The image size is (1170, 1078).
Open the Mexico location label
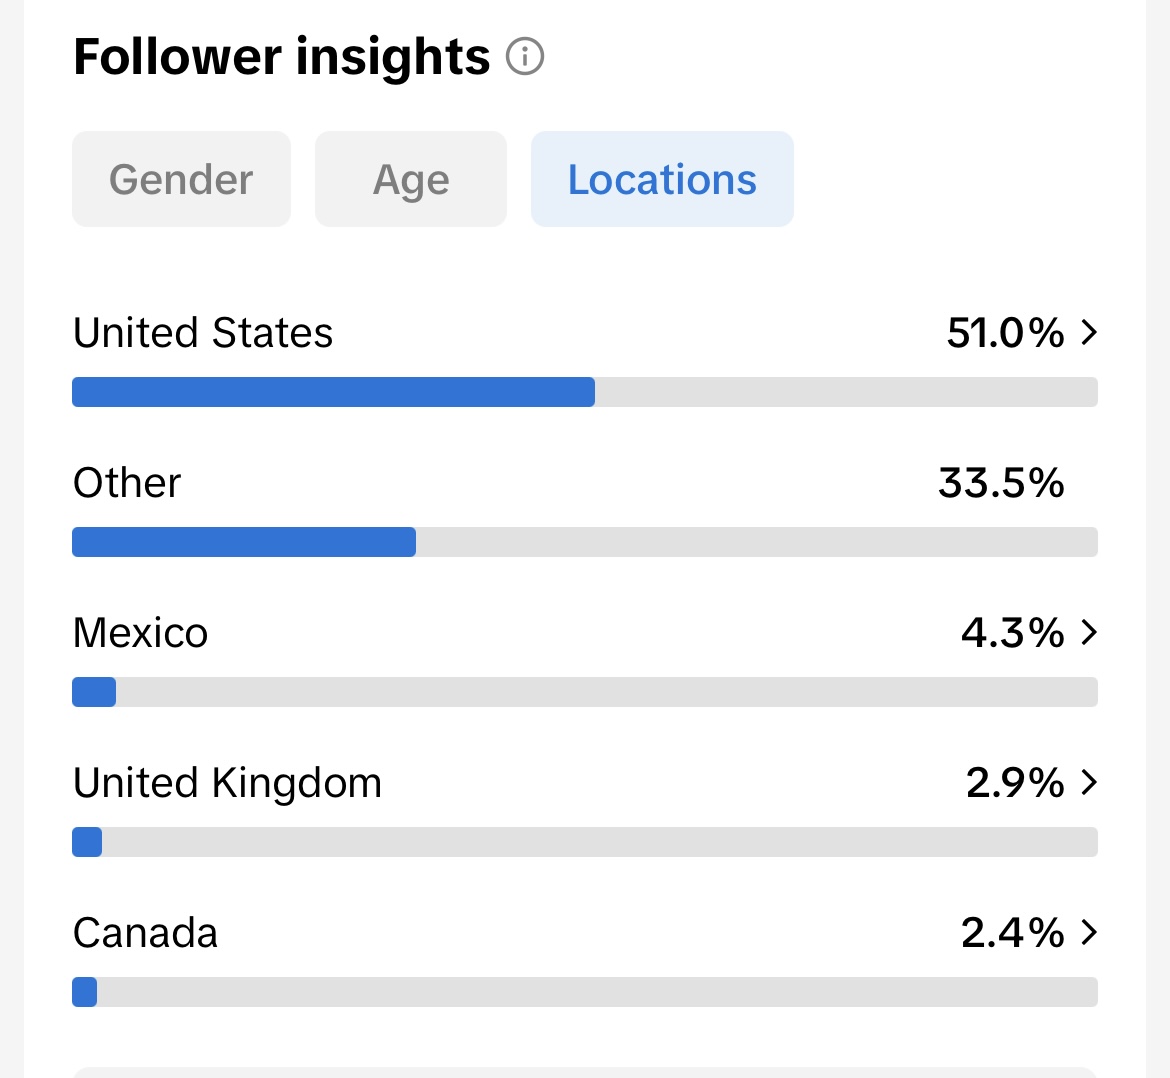(141, 633)
